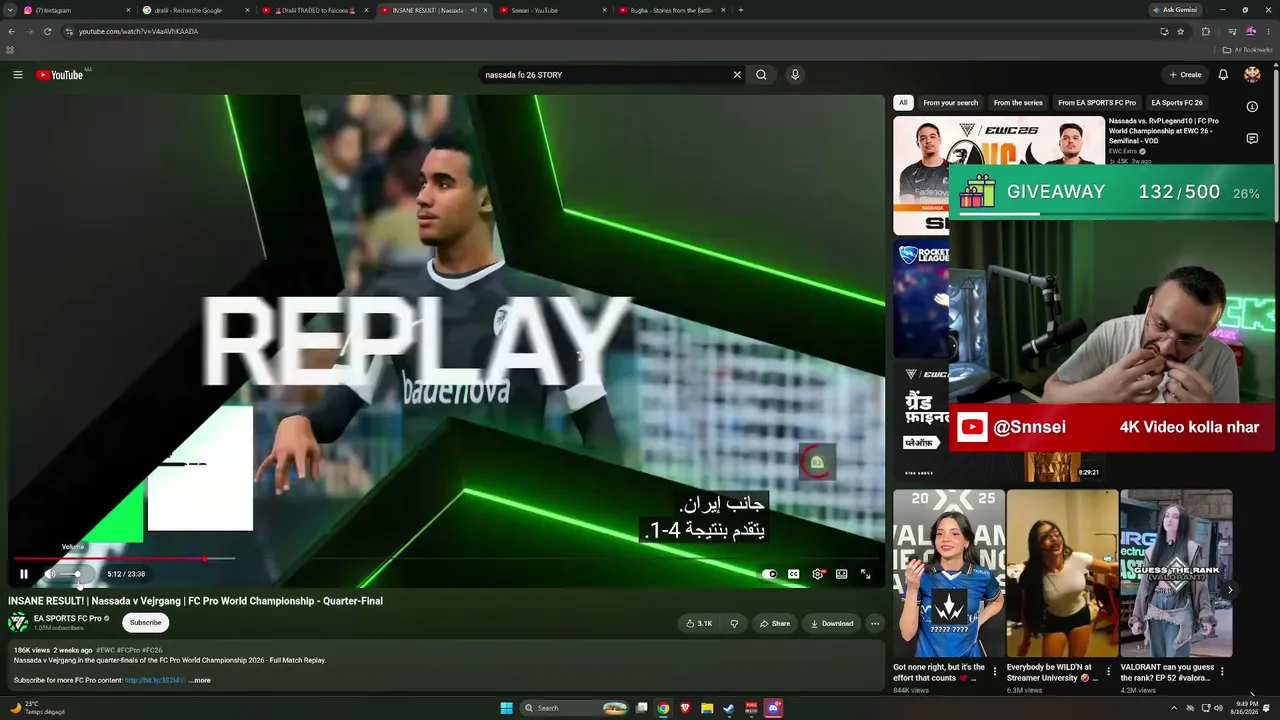The image size is (1280, 720).
Task: Filter by EA Sports FC 26 chip
Action: tap(1177, 102)
